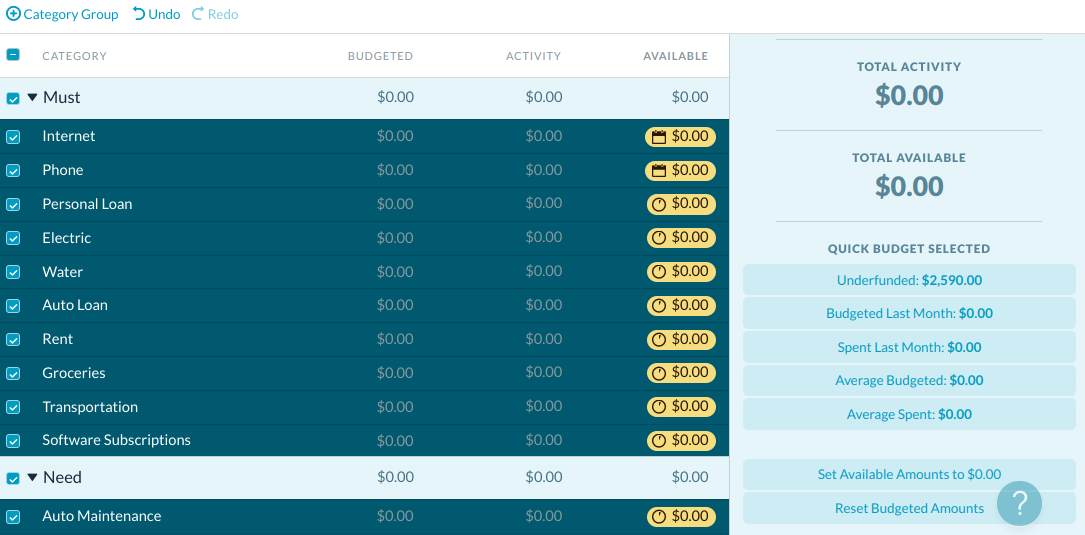The width and height of the screenshot is (1085, 535).
Task: Select Budgeted Last Month quick budget option
Action: [909, 314]
